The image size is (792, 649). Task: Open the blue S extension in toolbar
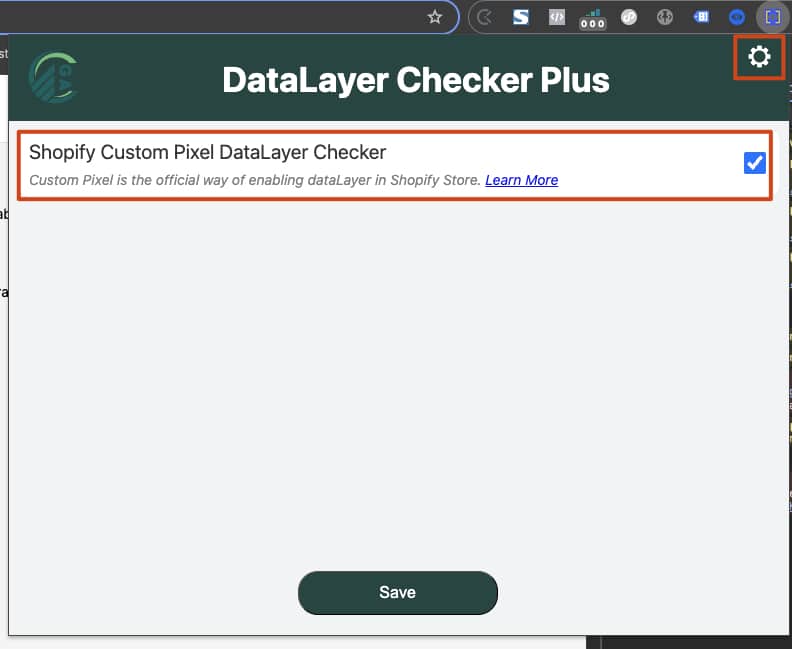pyautogui.click(x=521, y=17)
